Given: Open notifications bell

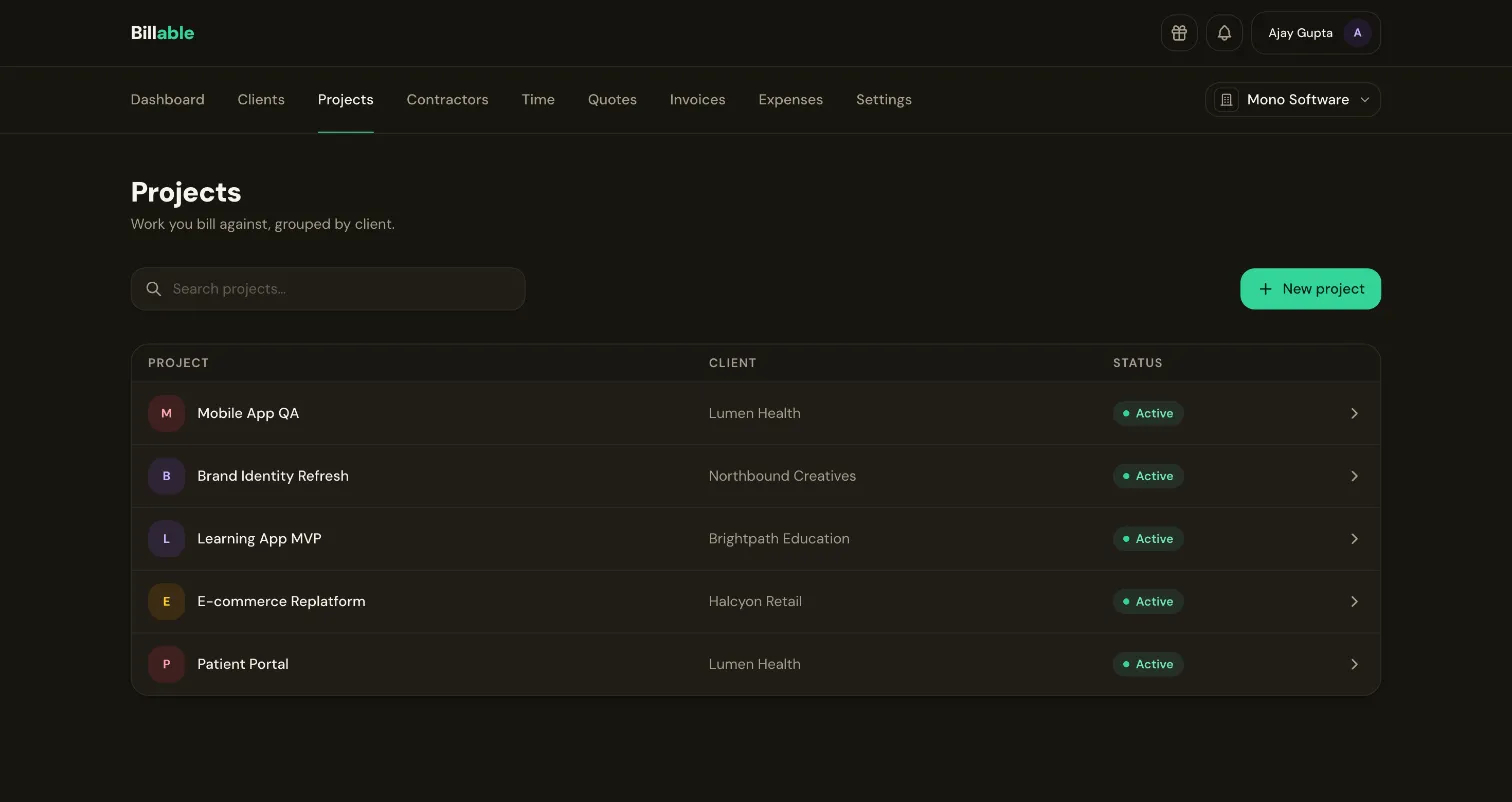Looking at the screenshot, I should (1224, 33).
